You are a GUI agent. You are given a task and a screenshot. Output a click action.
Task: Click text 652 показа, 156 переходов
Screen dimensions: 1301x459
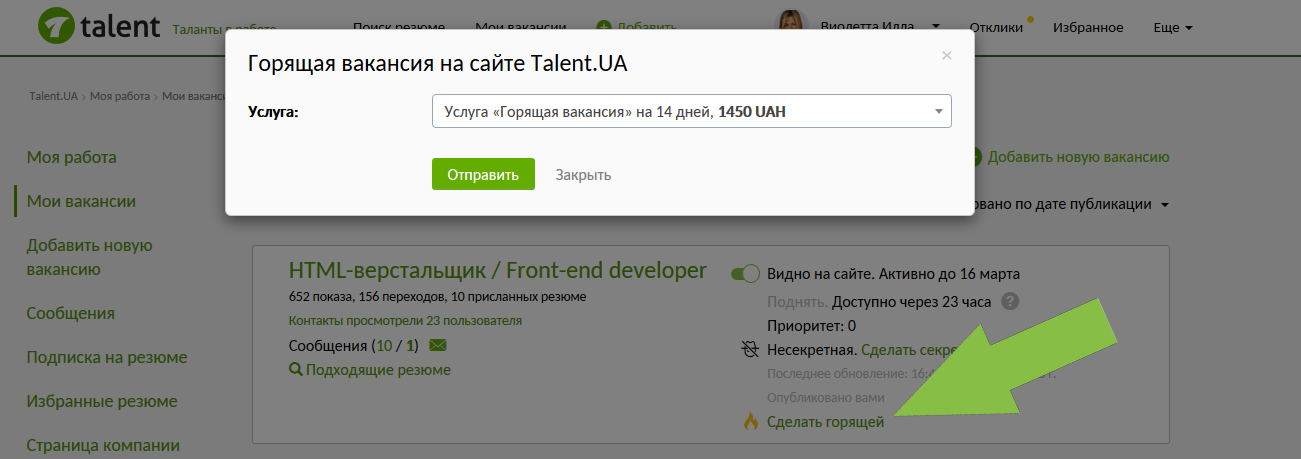point(367,297)
